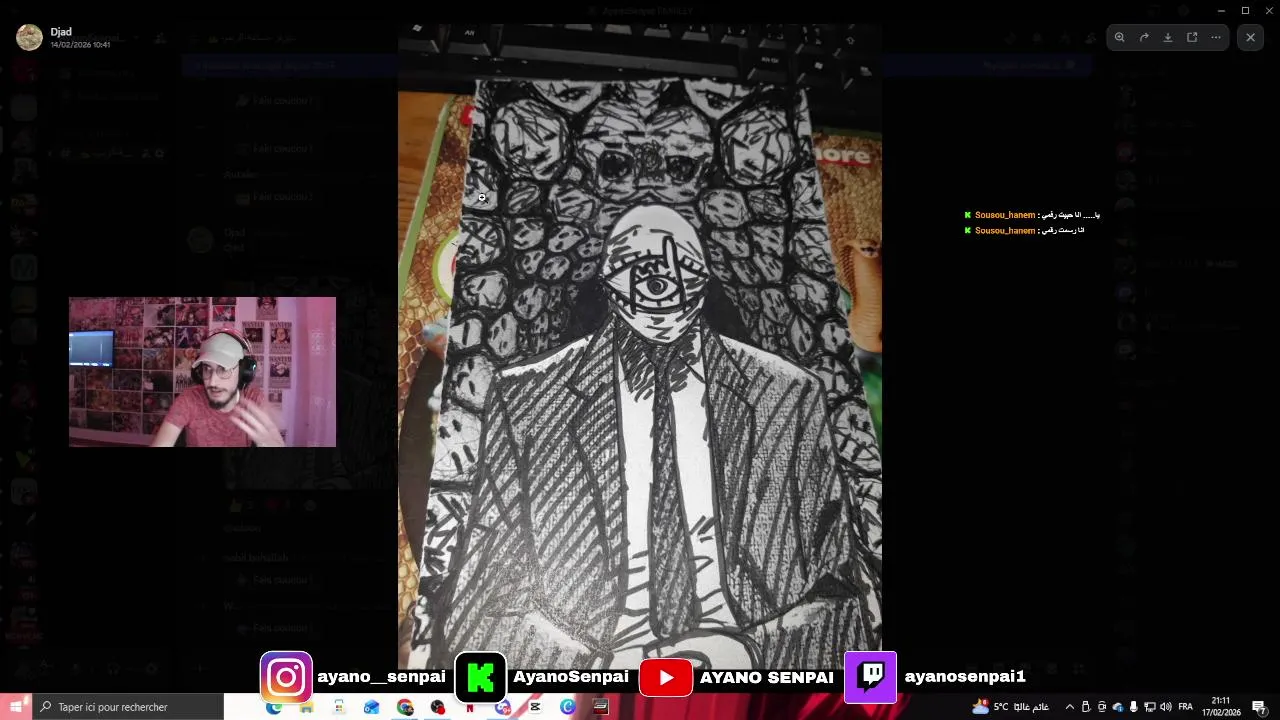1280x720 pixels.
Task: Download the image with the download icon
Action: pyautogui.click(x=1168, y=37)
